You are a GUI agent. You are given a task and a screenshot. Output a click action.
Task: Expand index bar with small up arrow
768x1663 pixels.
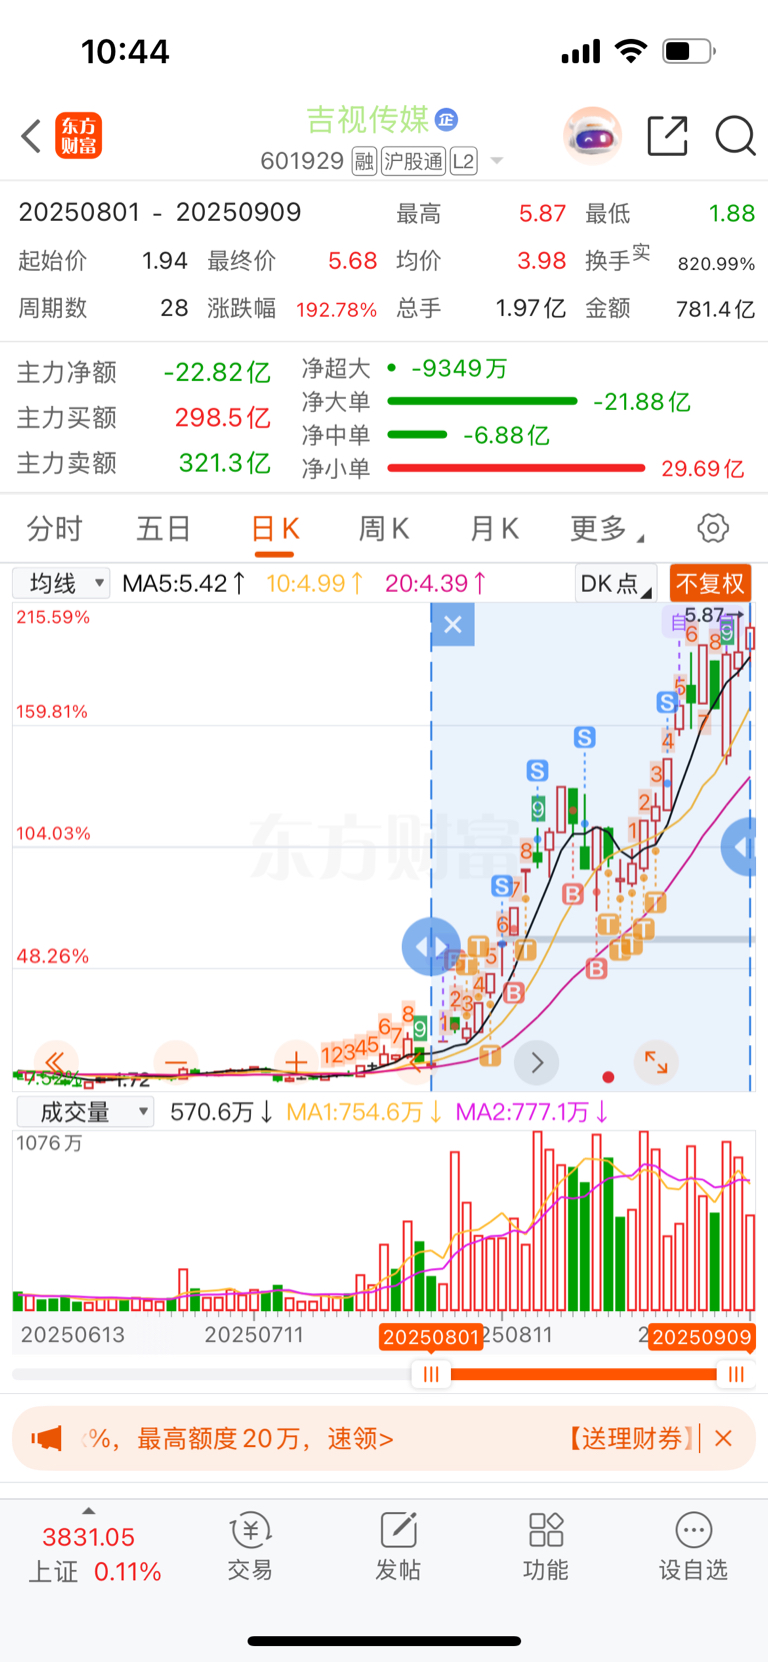click(89, 1511)
